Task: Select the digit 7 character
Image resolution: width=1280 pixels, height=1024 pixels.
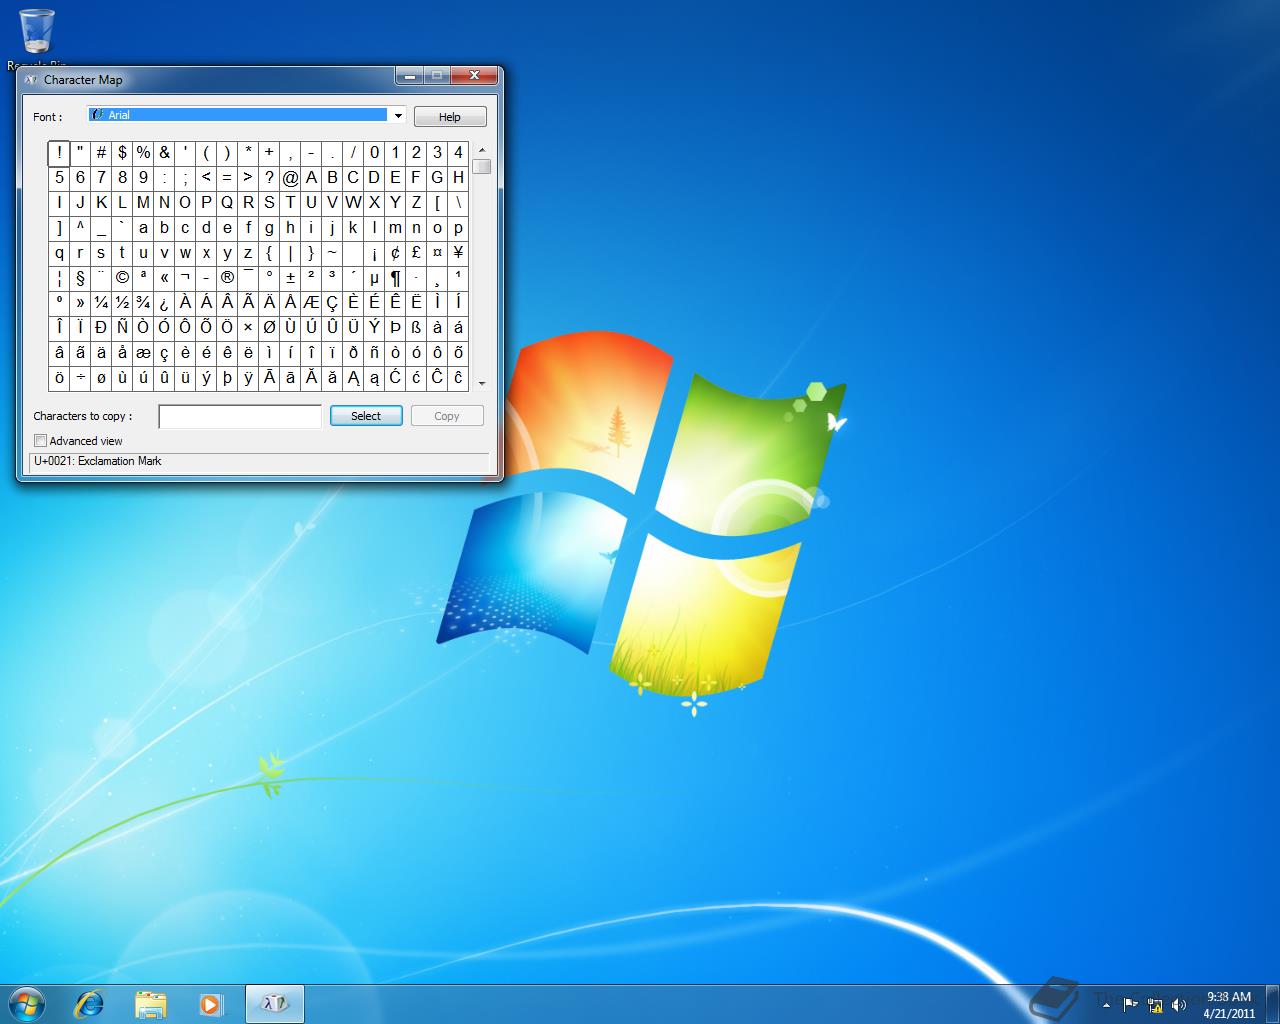Action: 101,178
